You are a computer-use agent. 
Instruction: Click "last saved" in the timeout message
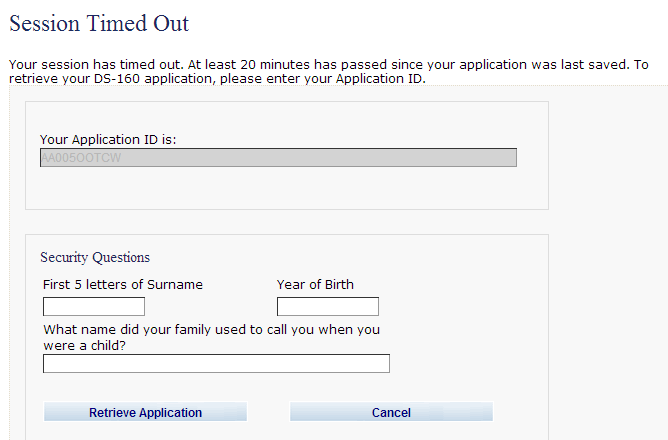(x=591, y=64)
